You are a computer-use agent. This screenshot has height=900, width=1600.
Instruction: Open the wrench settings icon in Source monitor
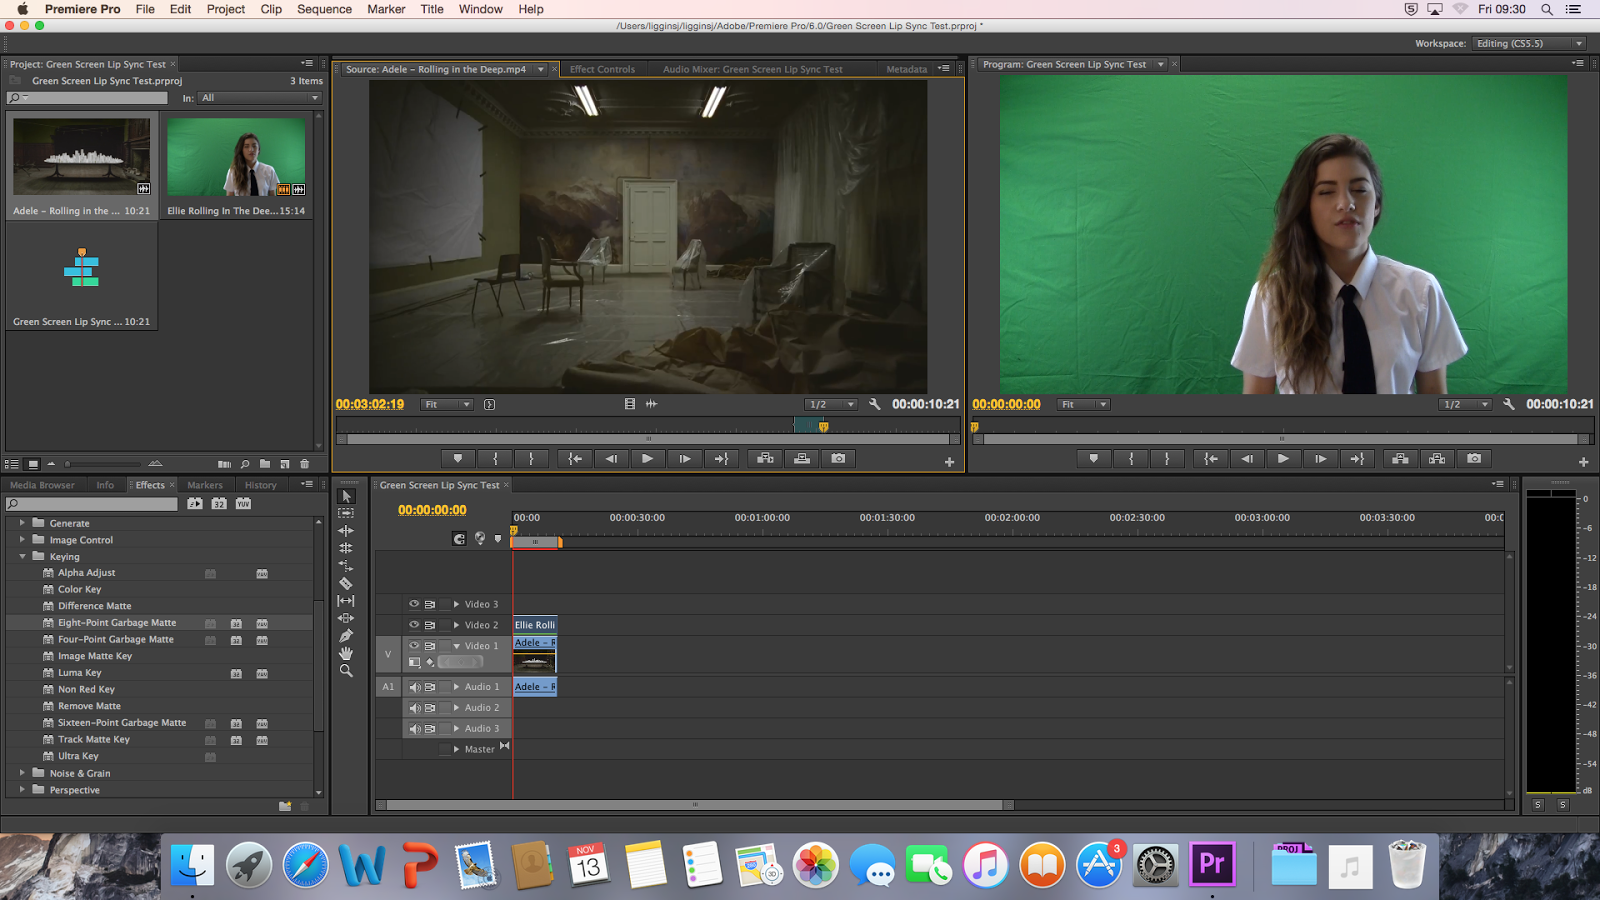tap(873, 404)
